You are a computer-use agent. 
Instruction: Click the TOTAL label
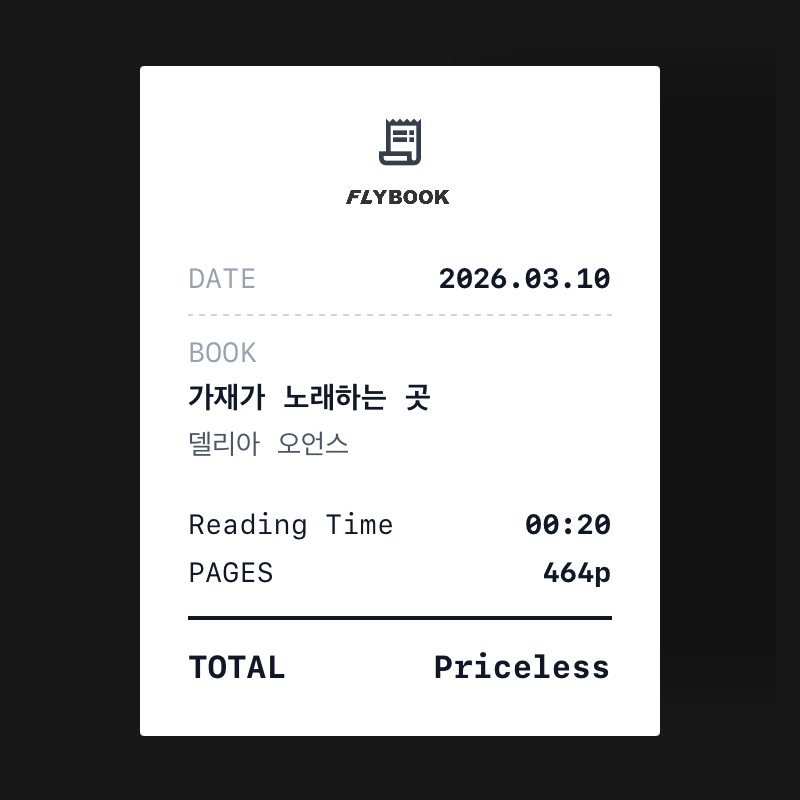click(x=236, y=667)
